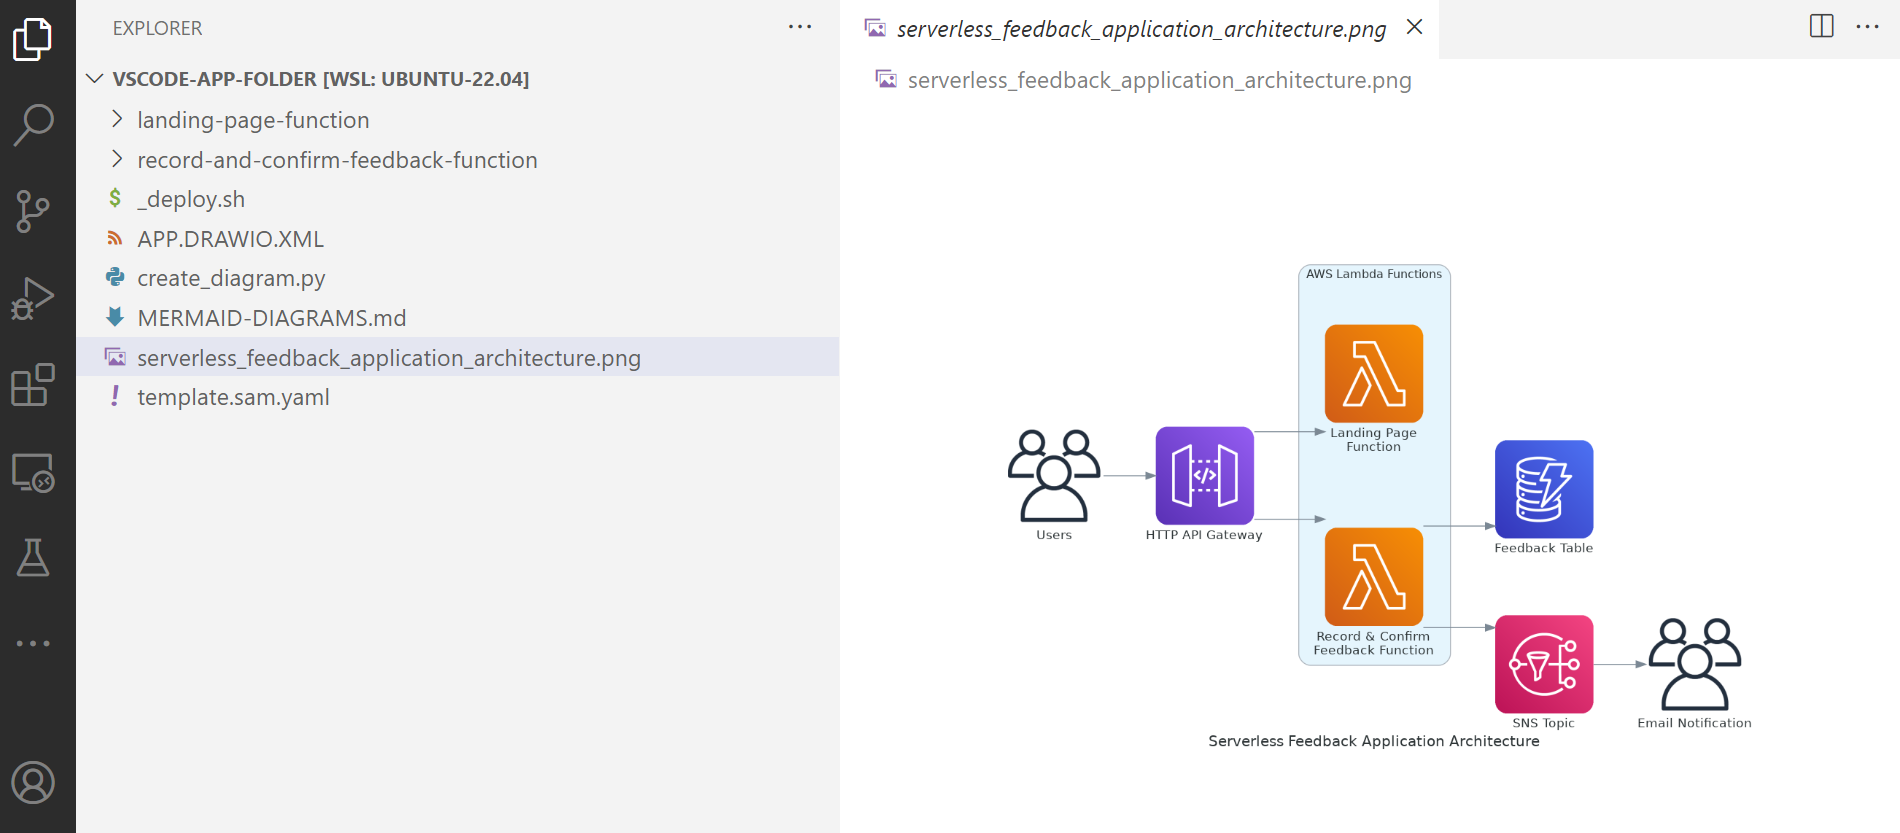
Task: Click the XML feed icon beside APP.DRAWIO.XML
Action: point(115,238)
